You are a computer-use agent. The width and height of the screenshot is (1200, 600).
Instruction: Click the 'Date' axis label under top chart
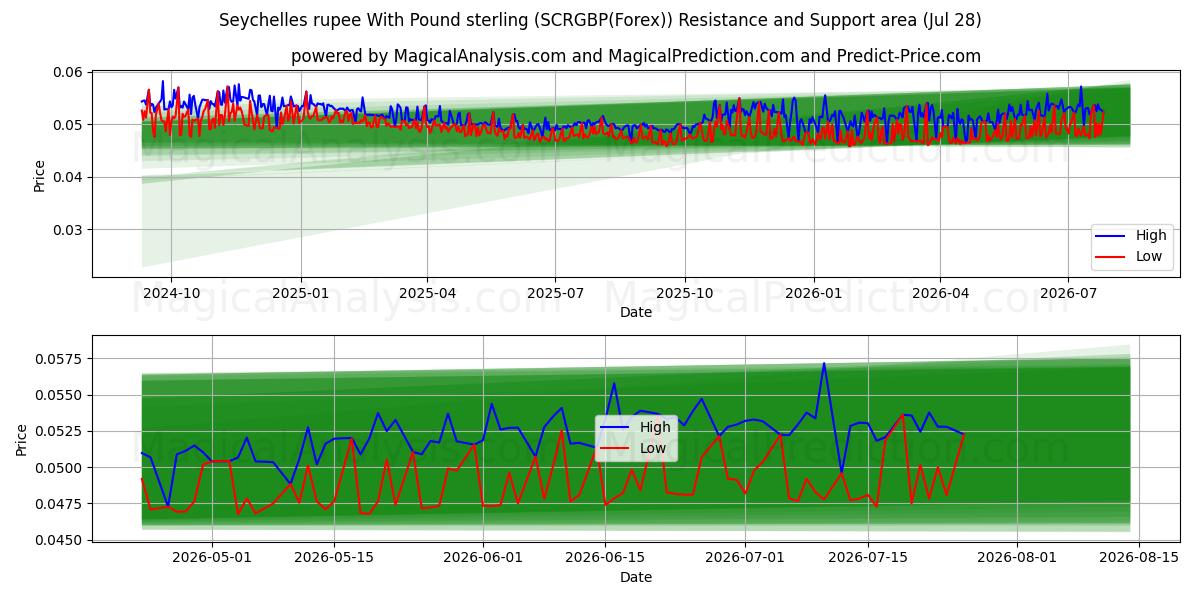pos(636,312)
